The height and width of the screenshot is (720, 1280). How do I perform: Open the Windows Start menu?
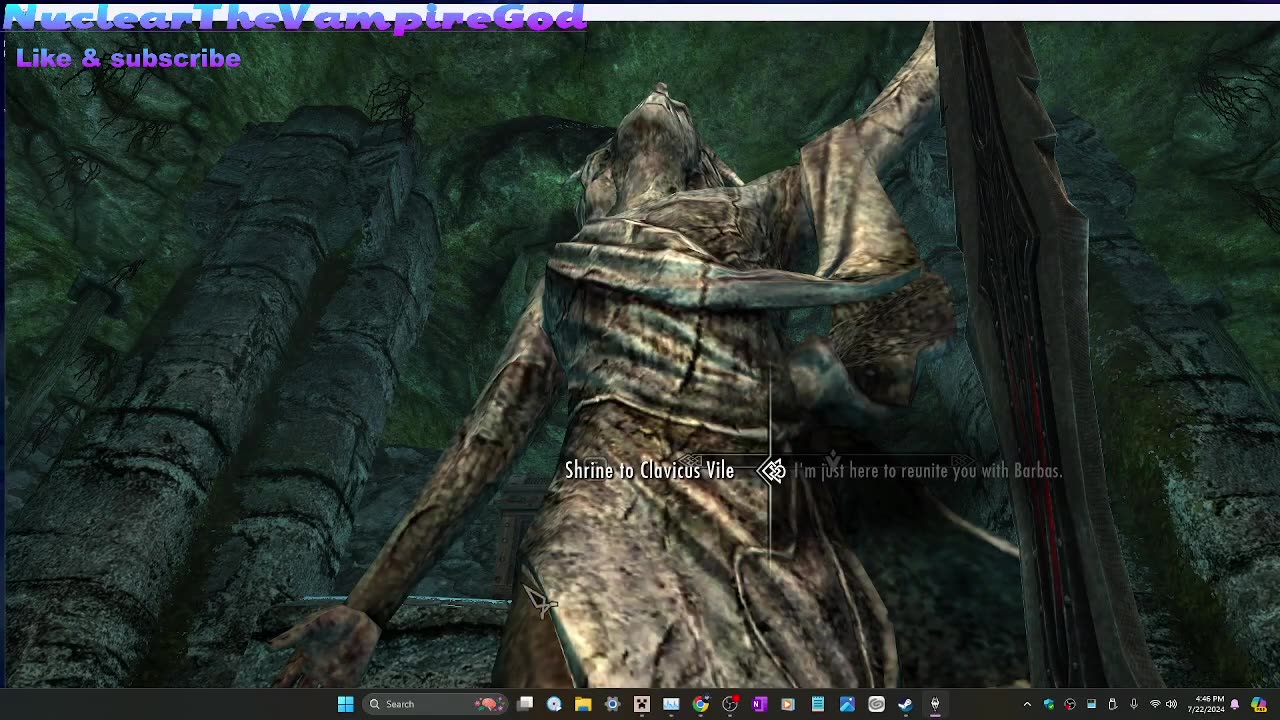coord(345,704)
